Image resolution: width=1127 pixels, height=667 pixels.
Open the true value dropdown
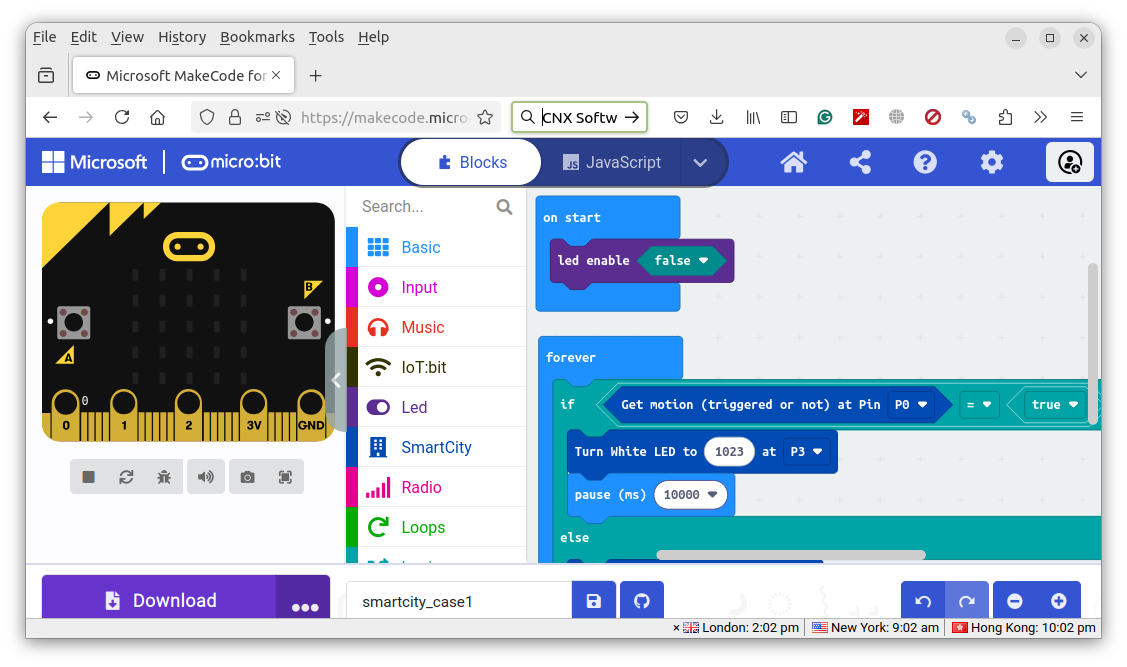point(1054,405)
